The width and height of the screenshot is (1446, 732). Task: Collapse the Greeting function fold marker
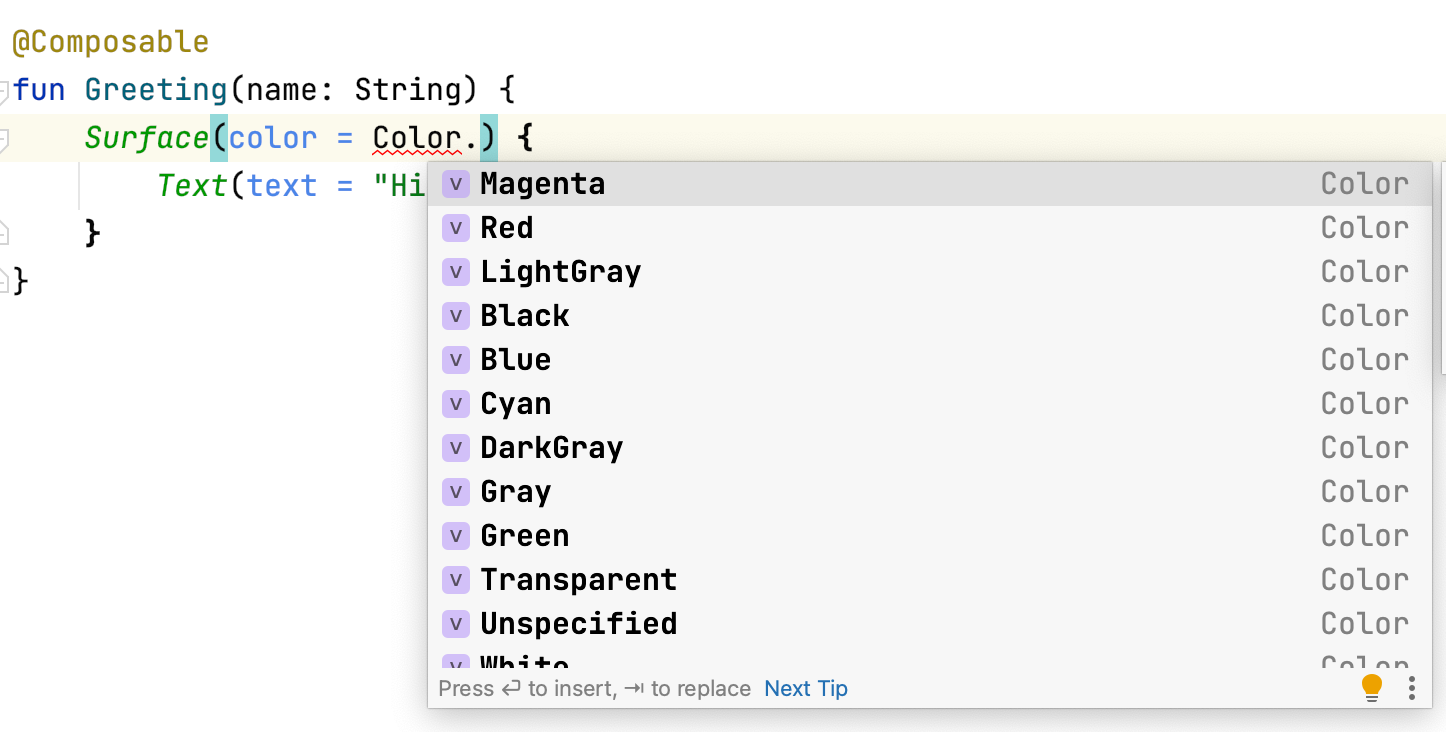(4, 91)
